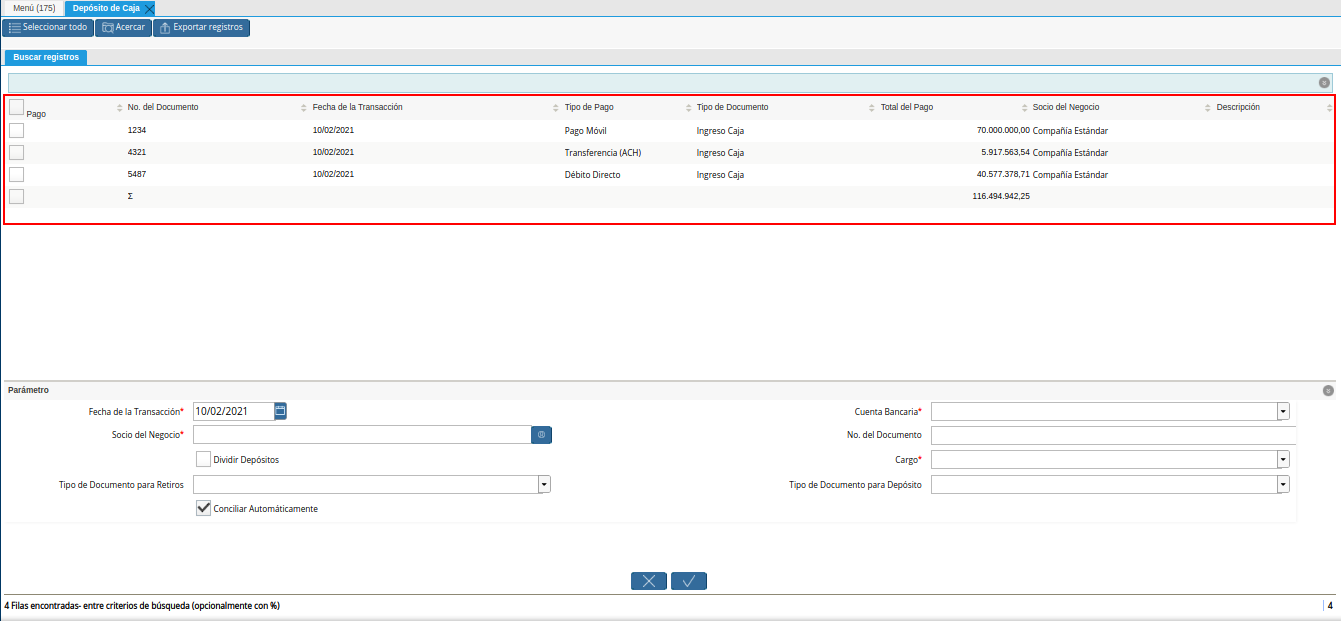Viewport: 1341px width, 621px height.
Task: Click the Seleccionar todo button
Action: [48, 27]
